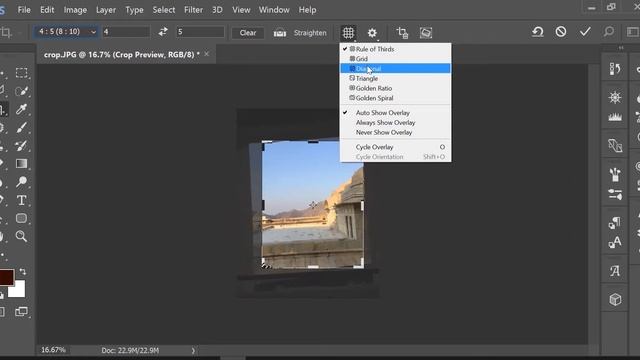Swap foreground and background colors
640x360 pixels.
pos(23,272)
